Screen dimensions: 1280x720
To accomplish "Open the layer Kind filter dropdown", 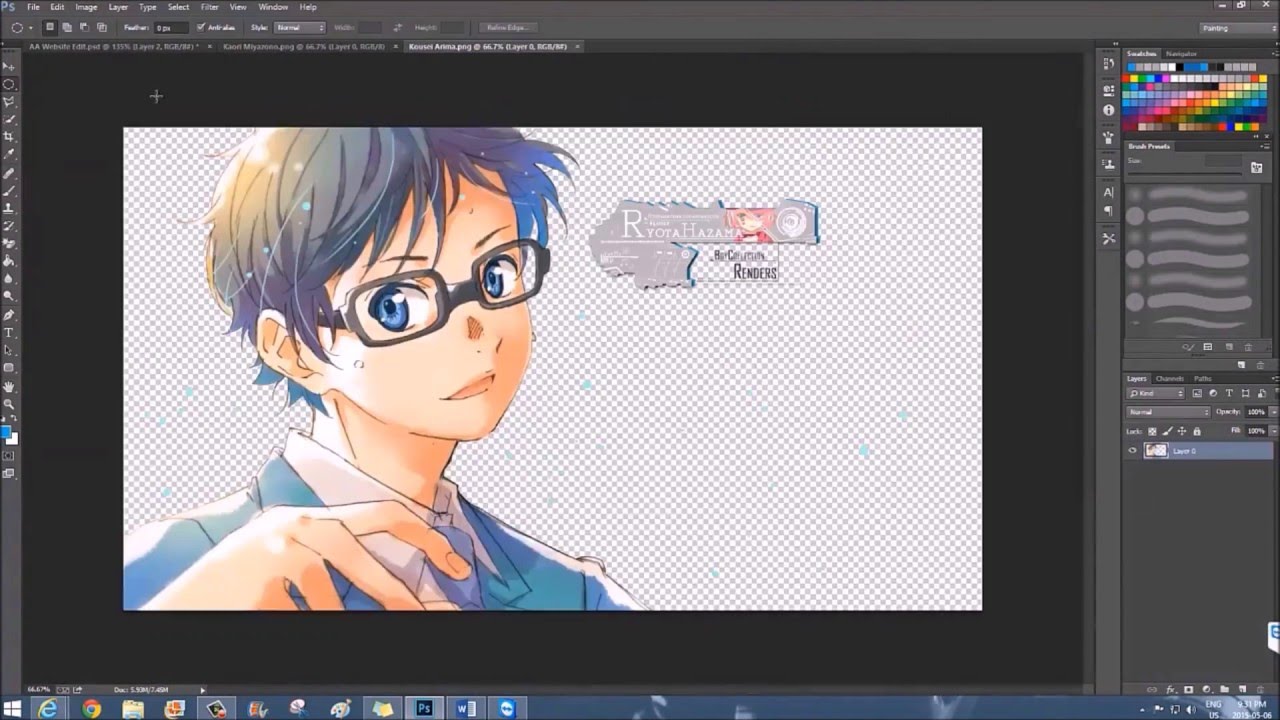I will point(1156,393).
